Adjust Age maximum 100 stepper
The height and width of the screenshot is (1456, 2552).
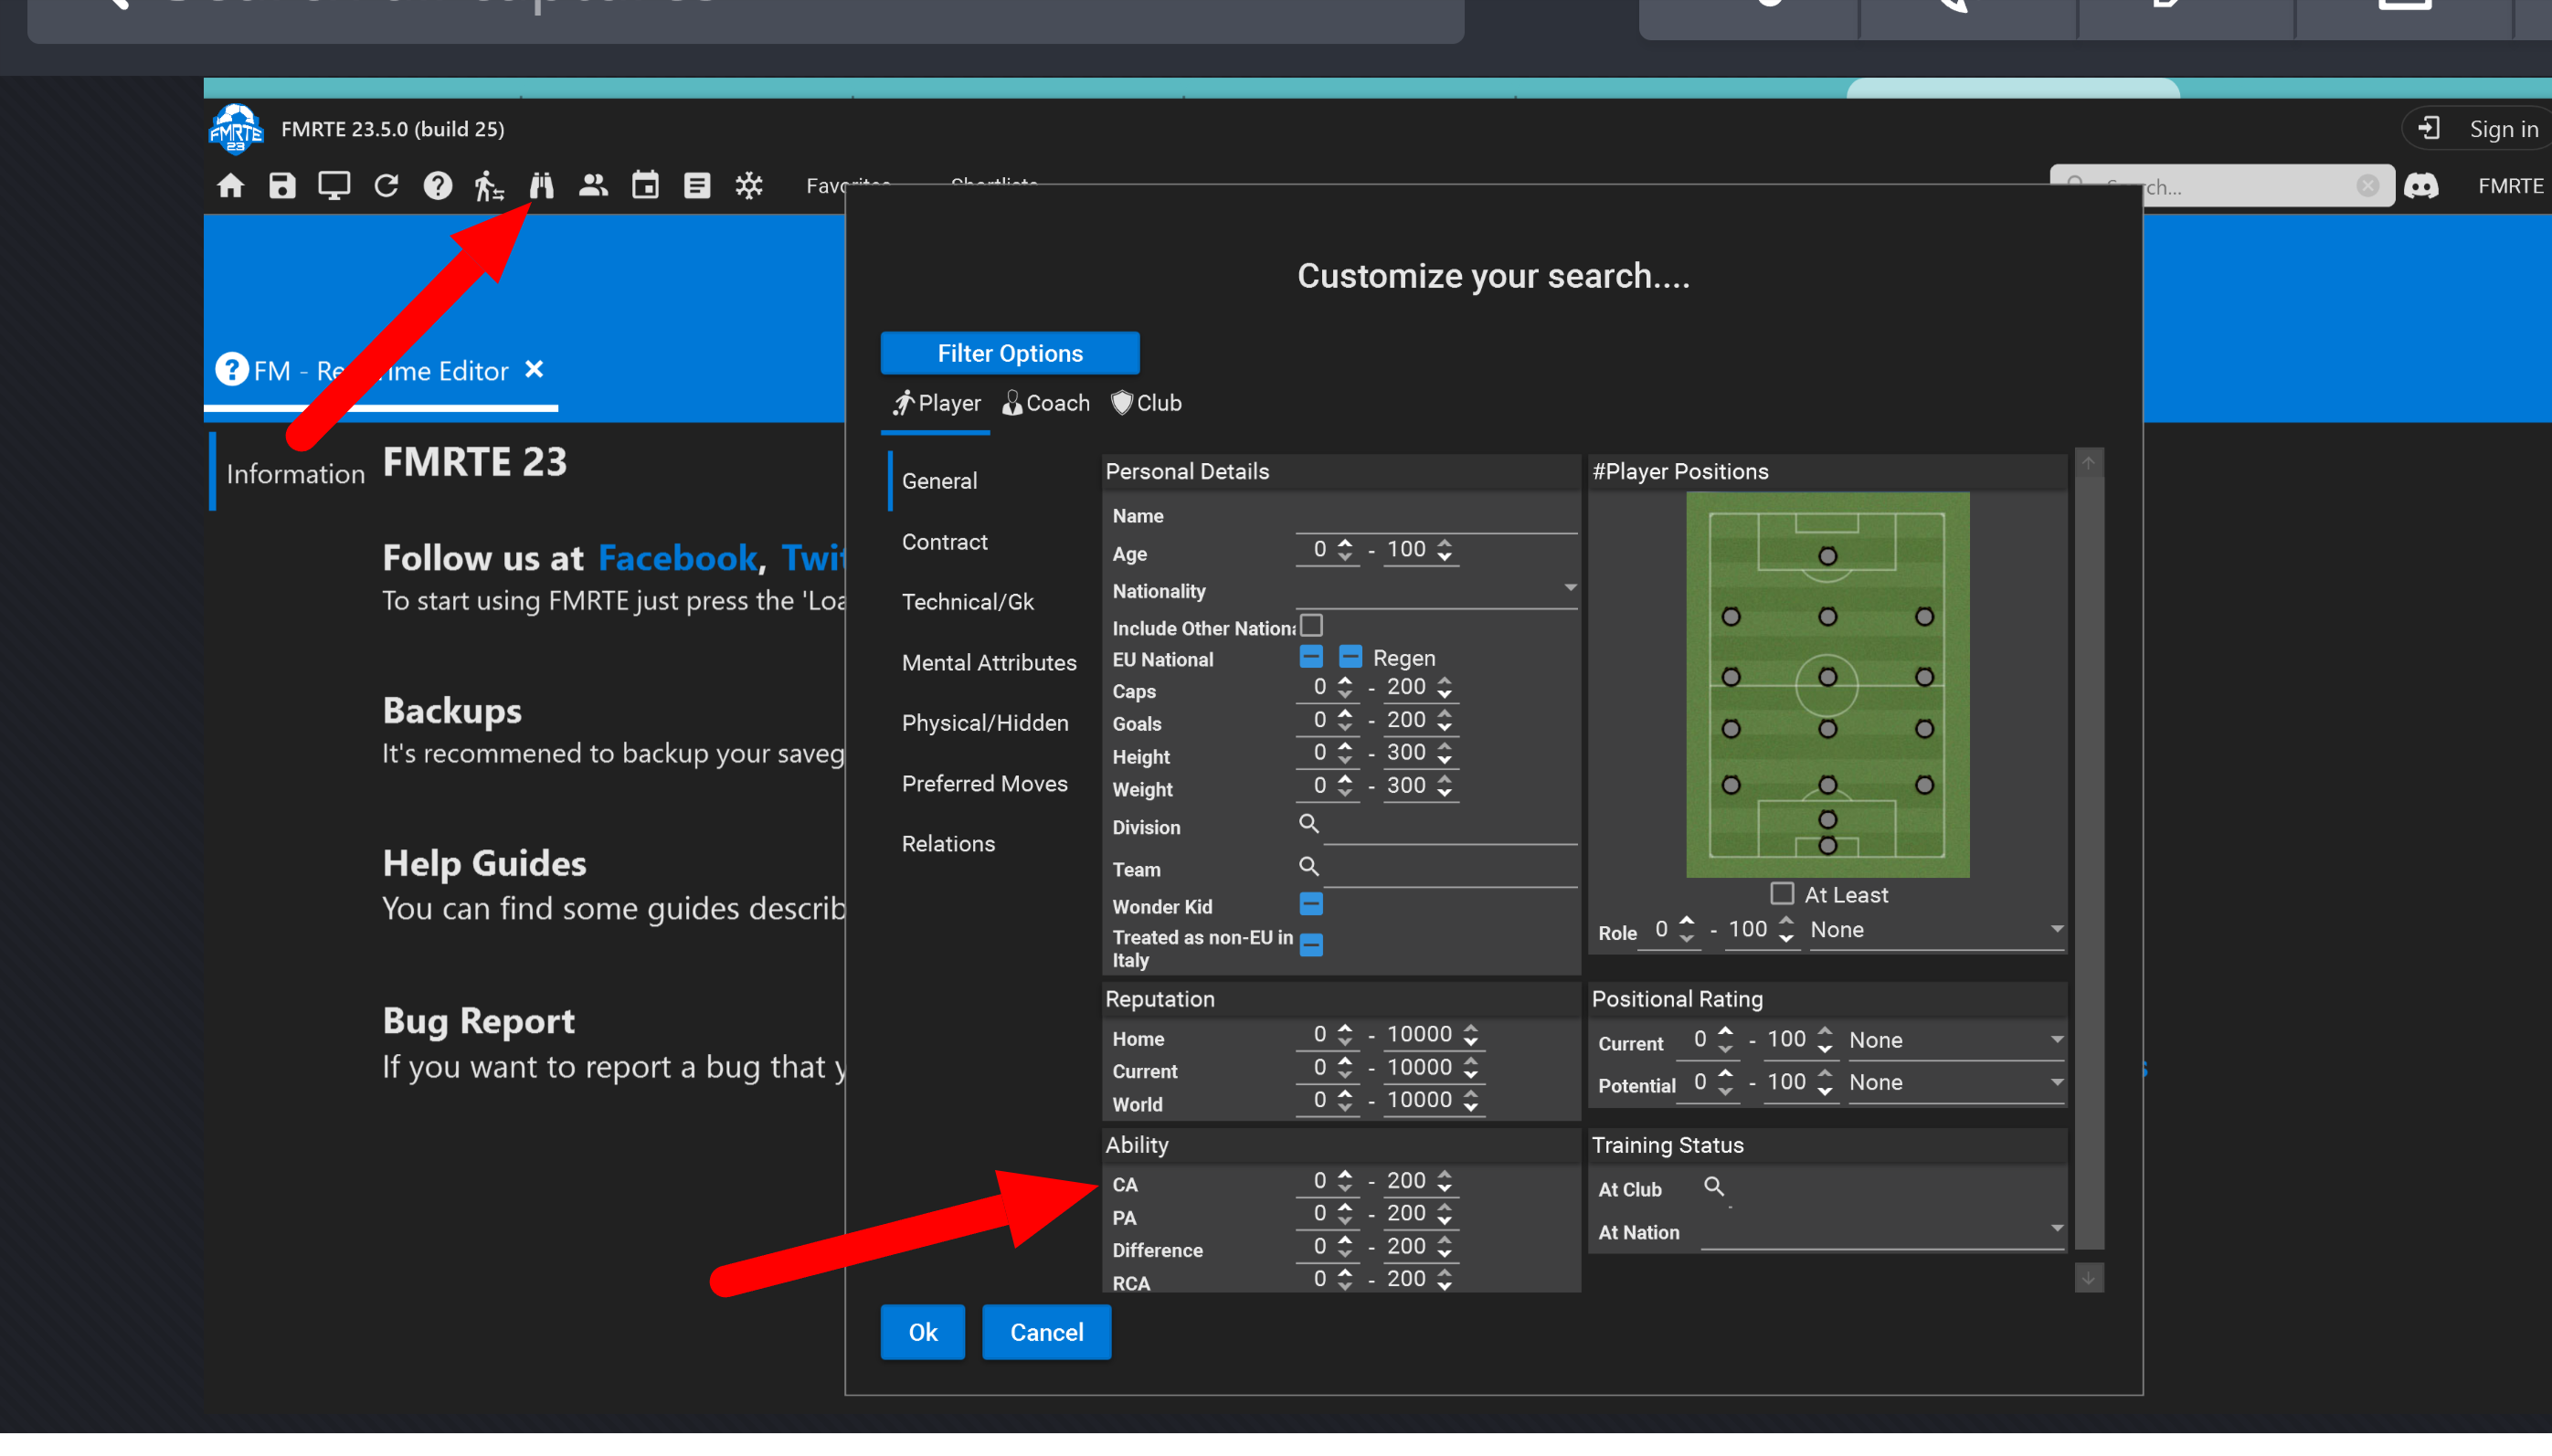[x=1444, y=549]
